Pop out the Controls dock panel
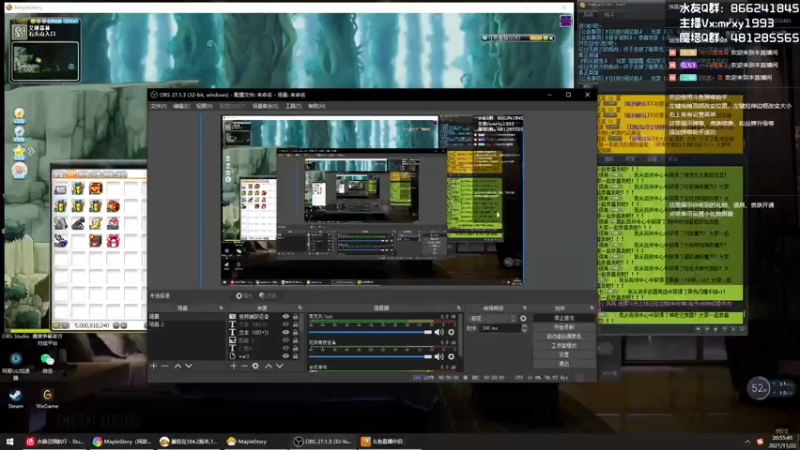The width and height of the screenshot is (800, 450). [591, 308]
